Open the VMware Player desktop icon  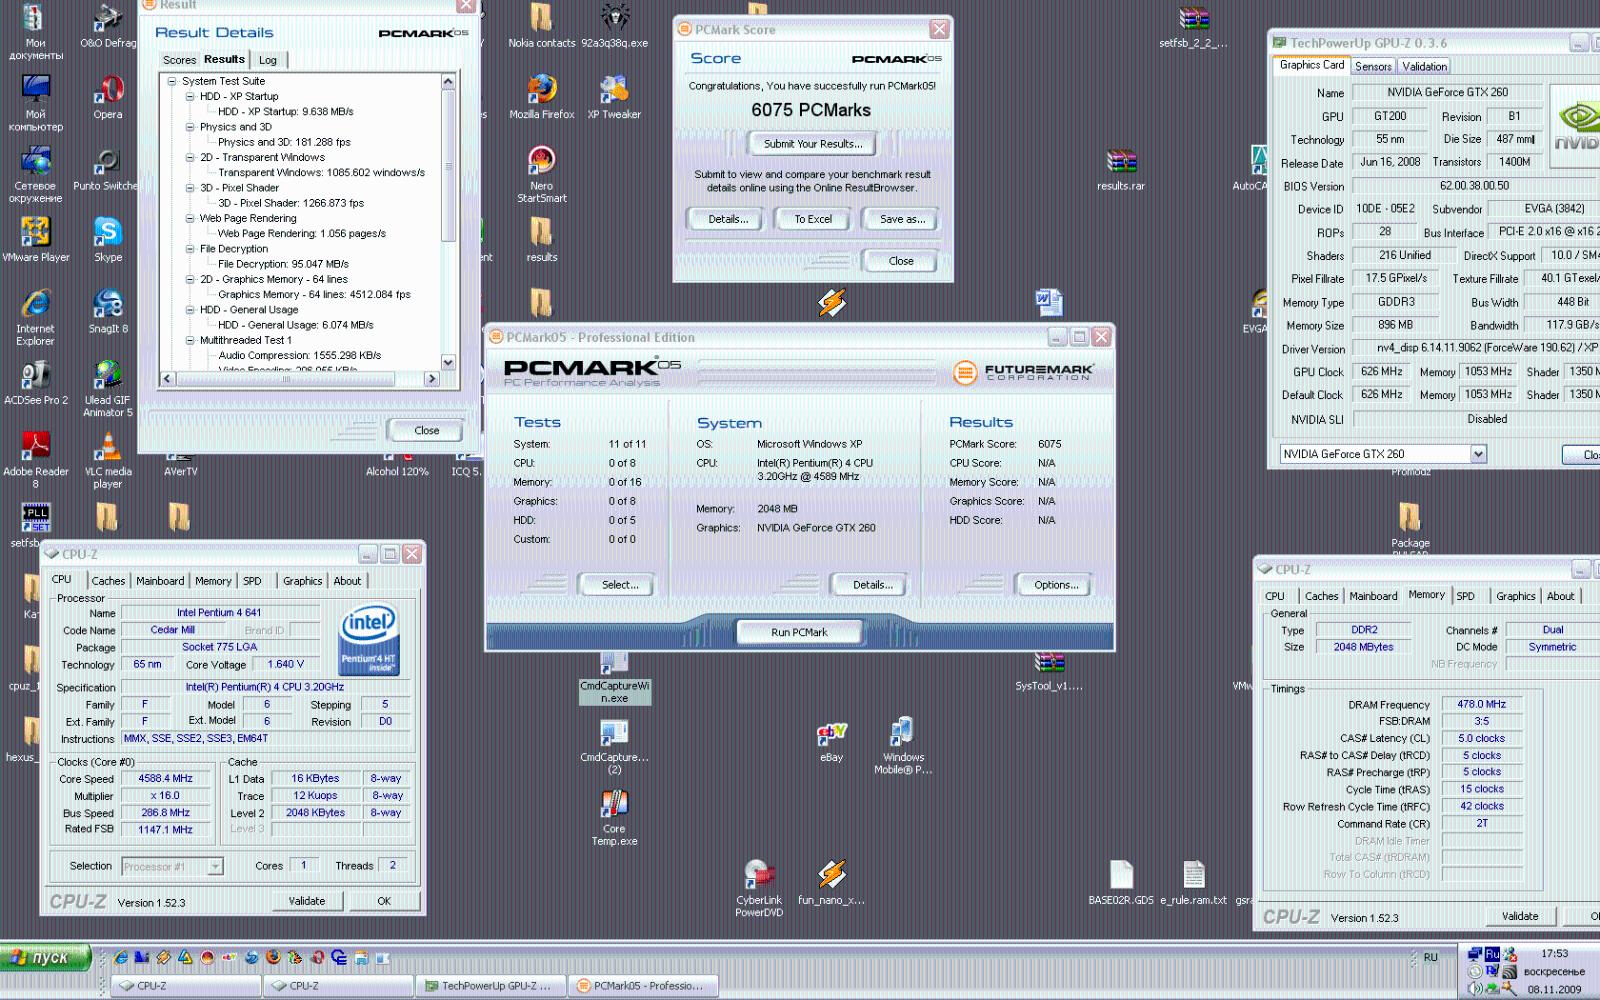pyautogui.click(x=35, y=240)
